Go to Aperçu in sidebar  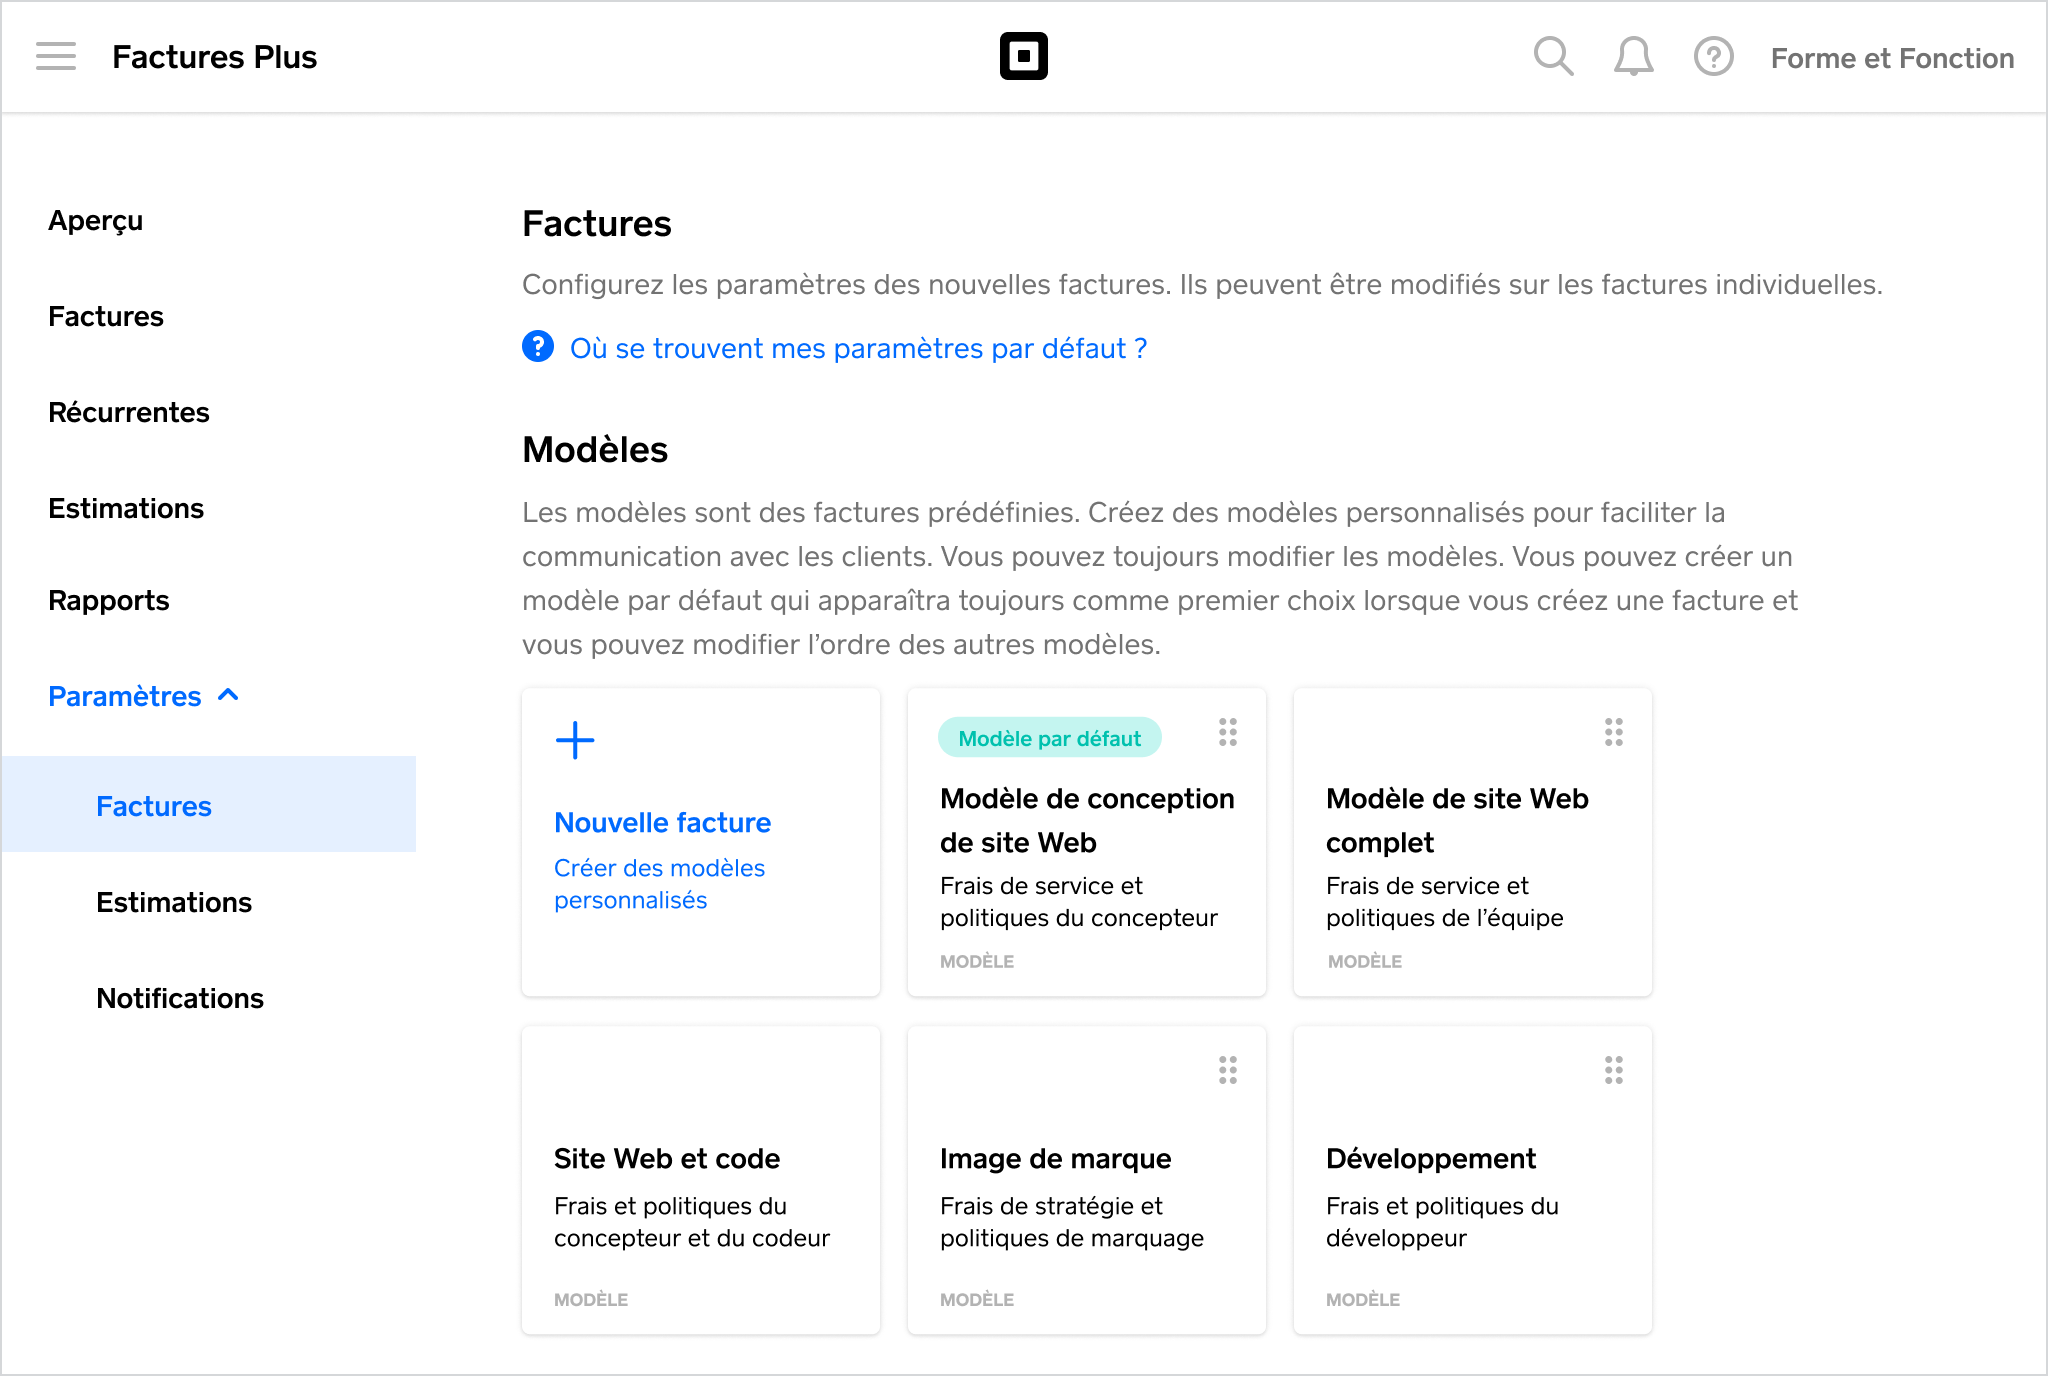tap(96, 220)
